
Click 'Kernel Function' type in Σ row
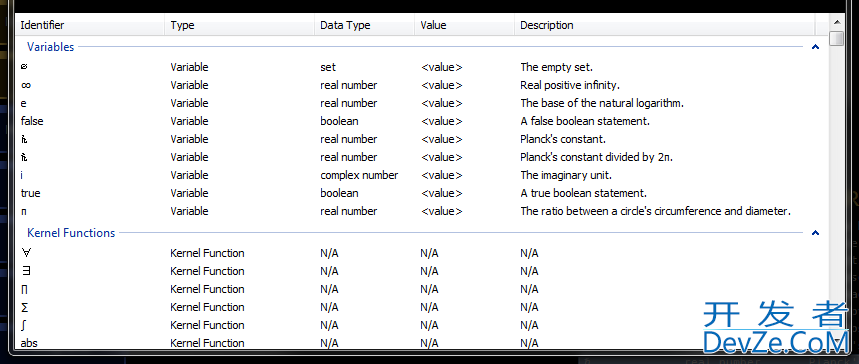click(x=207, y=308)
